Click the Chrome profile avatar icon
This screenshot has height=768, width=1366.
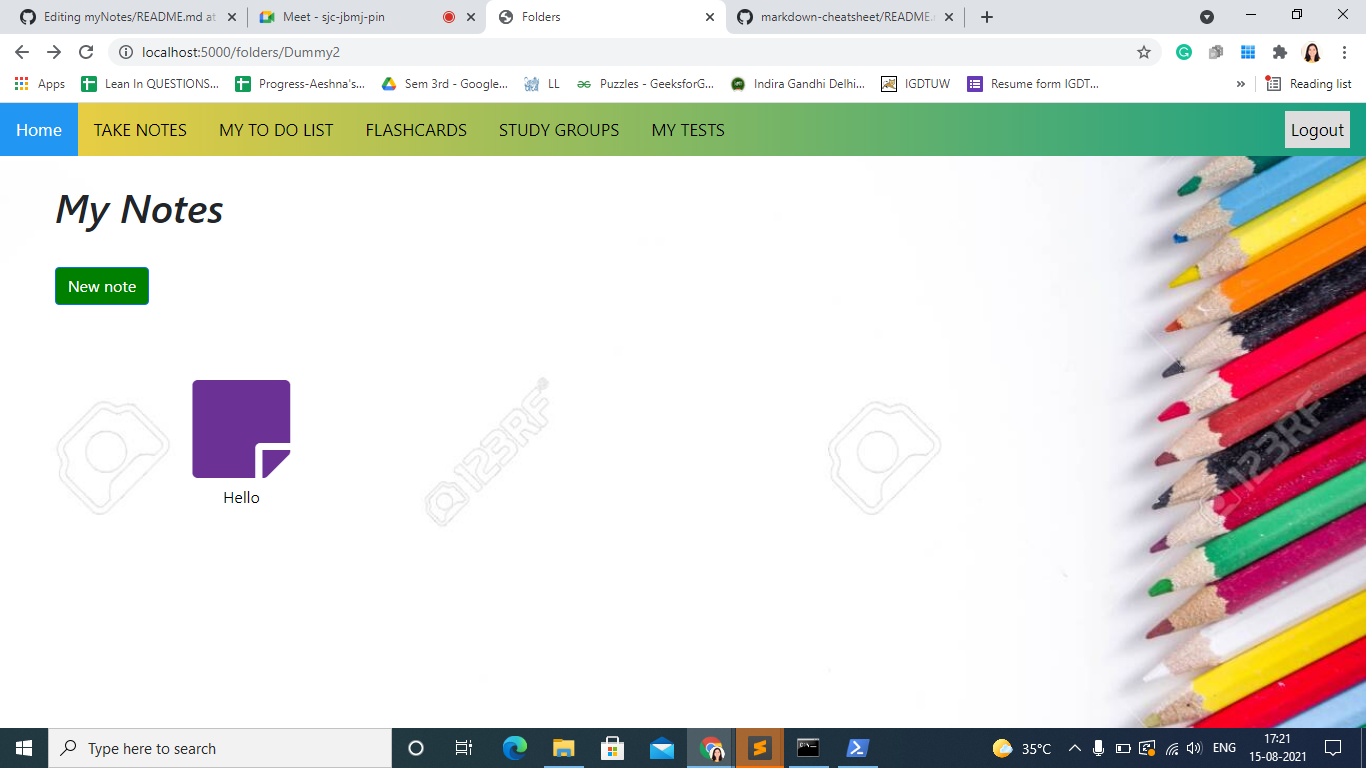point(1312,52)
